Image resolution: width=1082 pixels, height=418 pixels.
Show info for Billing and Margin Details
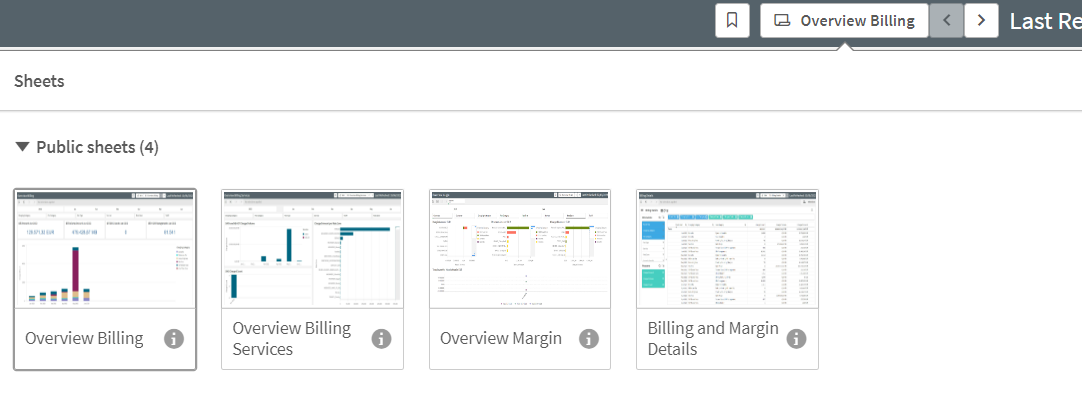point(796,339)
